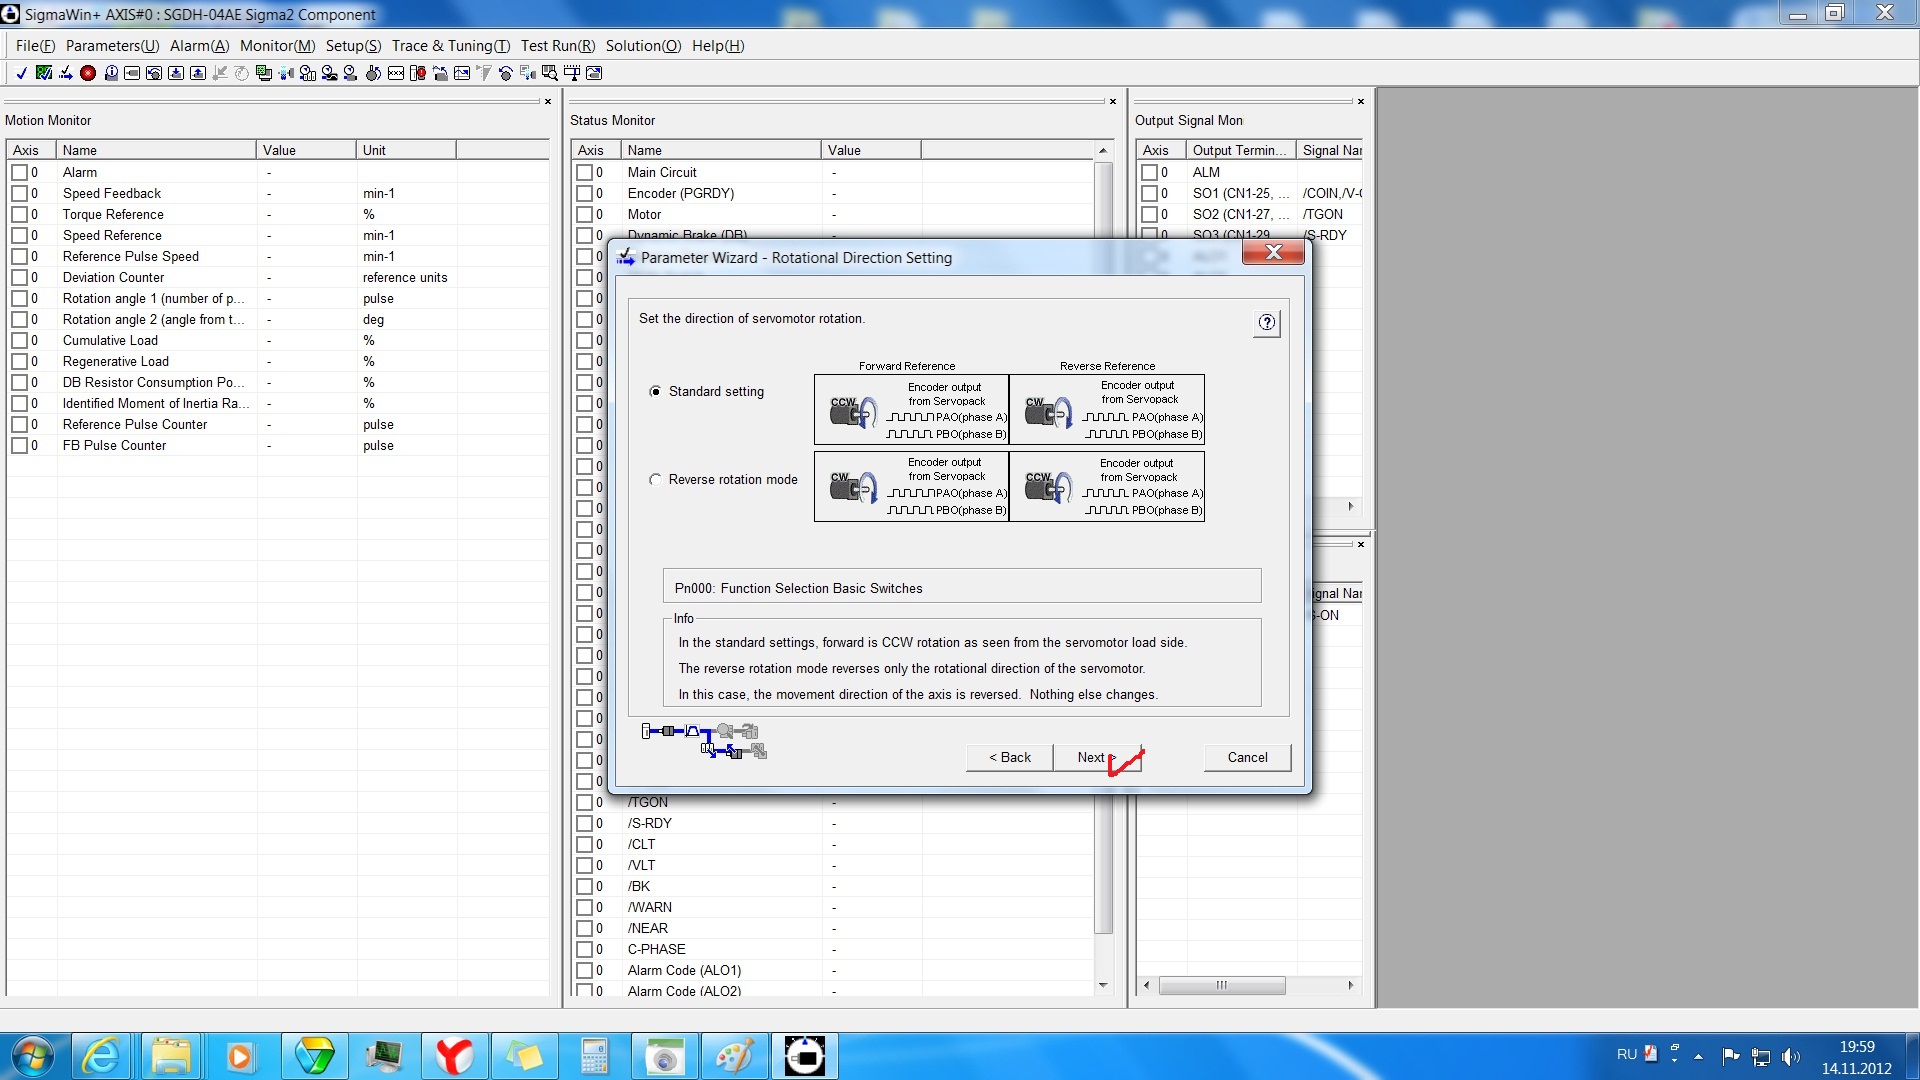Open the help question mark in wizard

(x=1266, y=323)
